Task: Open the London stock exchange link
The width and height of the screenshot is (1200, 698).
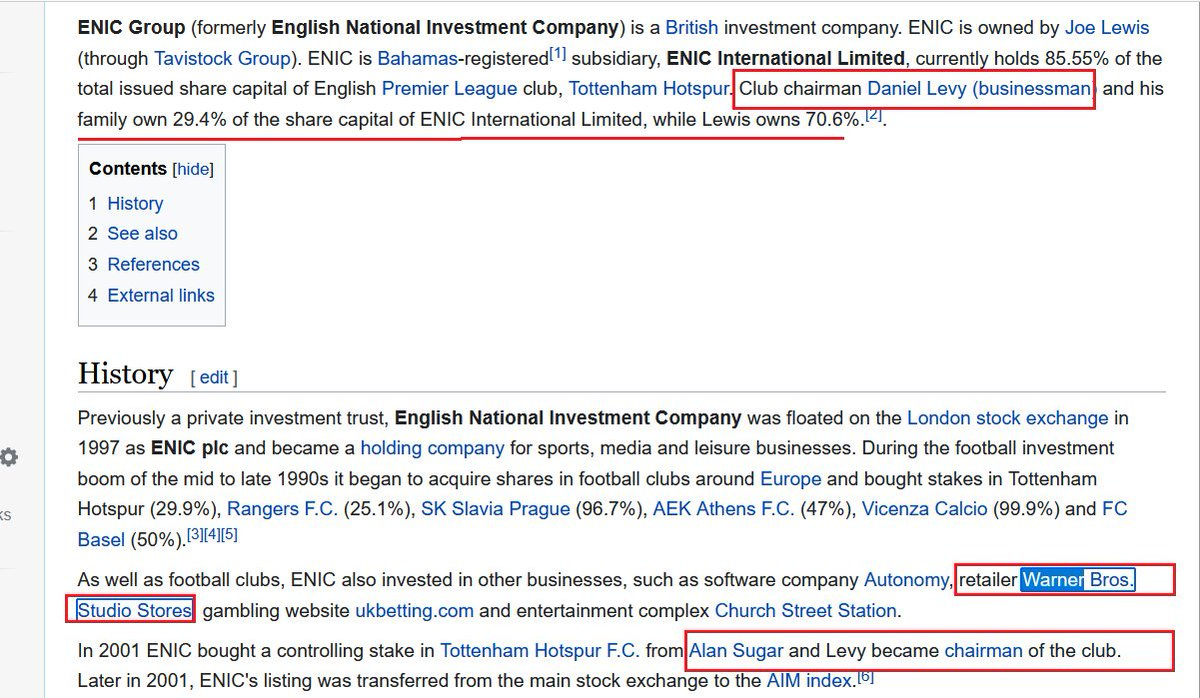Action: pos(1008,418)
